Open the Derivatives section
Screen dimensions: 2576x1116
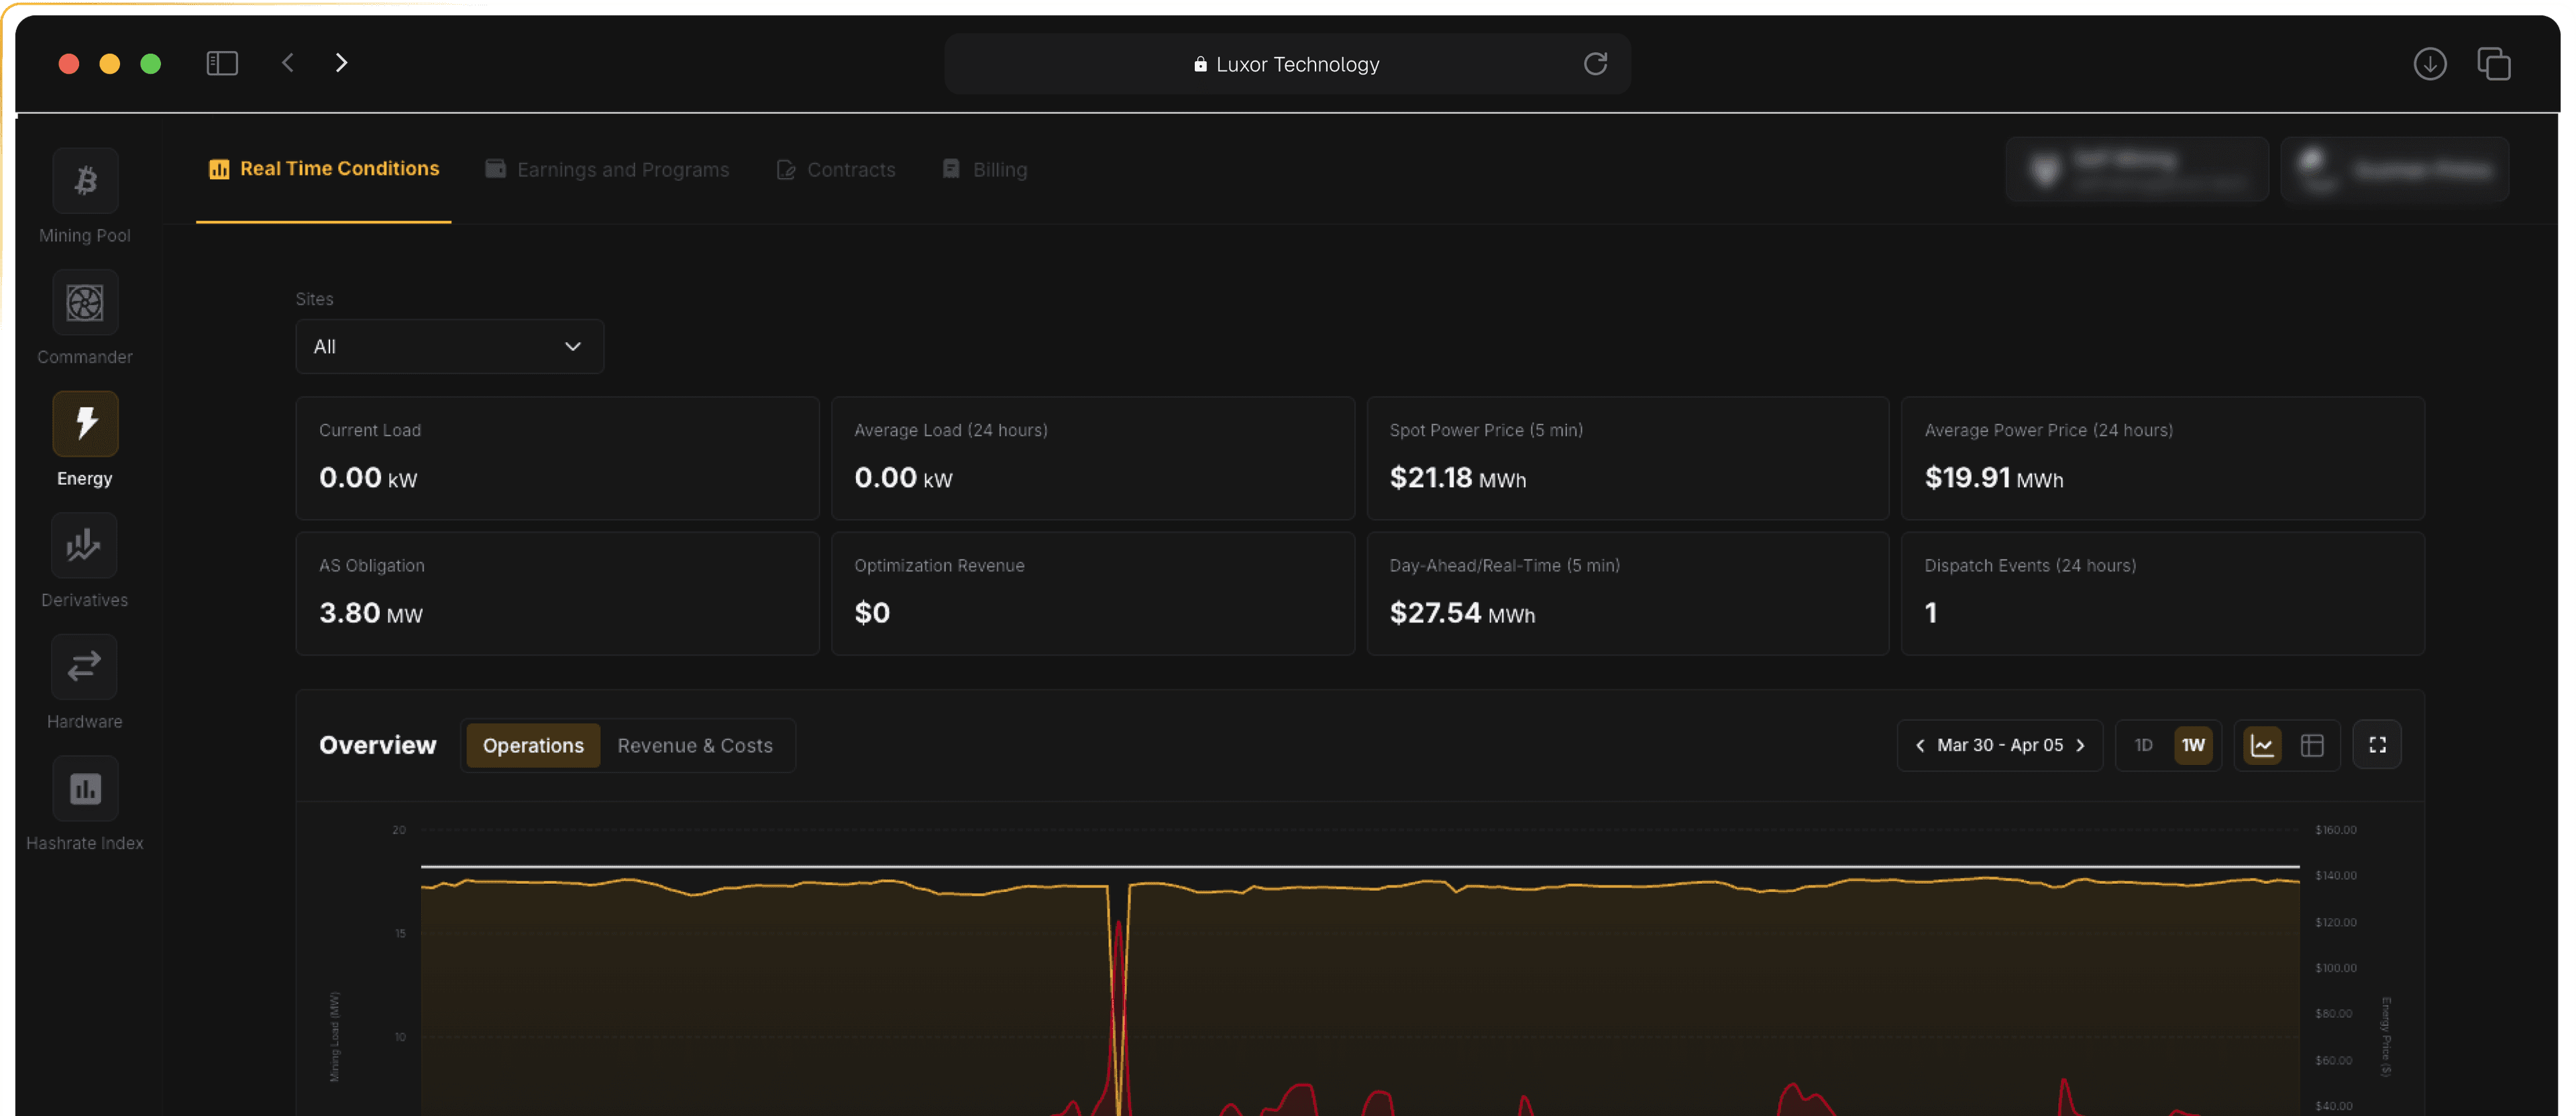click(x=85, y=545)
